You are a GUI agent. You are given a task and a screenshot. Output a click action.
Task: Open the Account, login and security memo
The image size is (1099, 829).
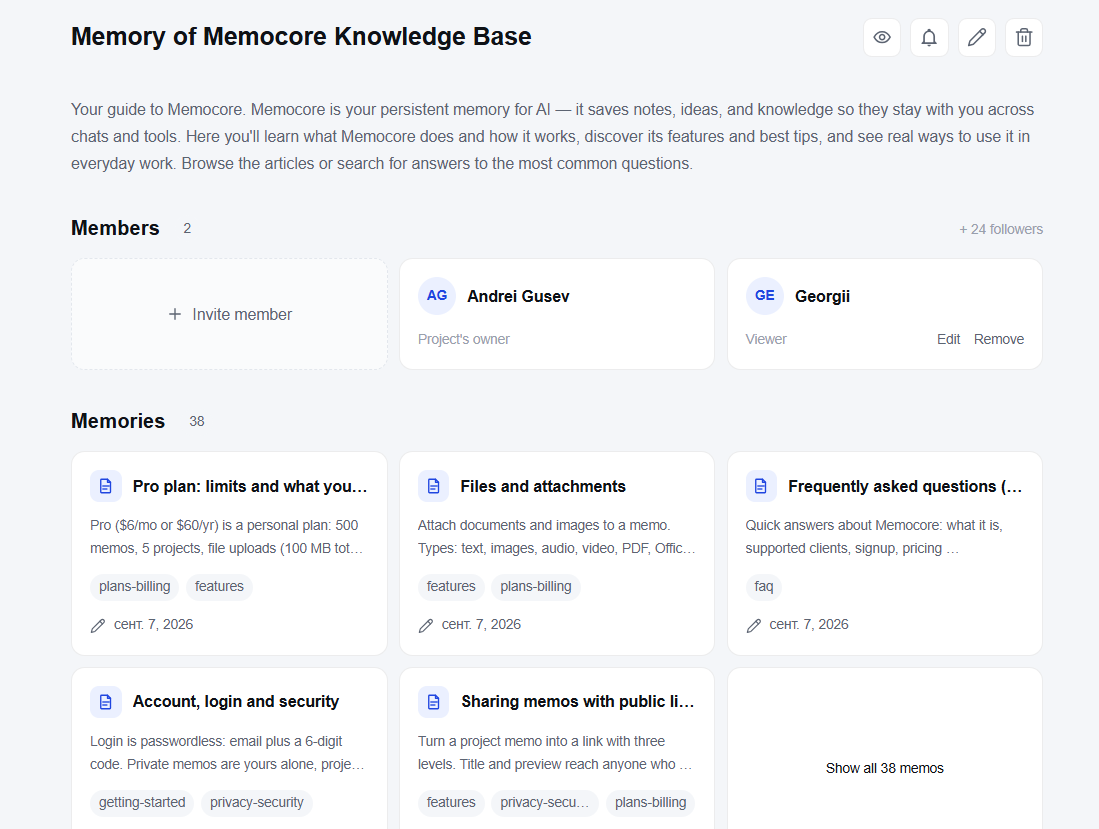point(236,701)
